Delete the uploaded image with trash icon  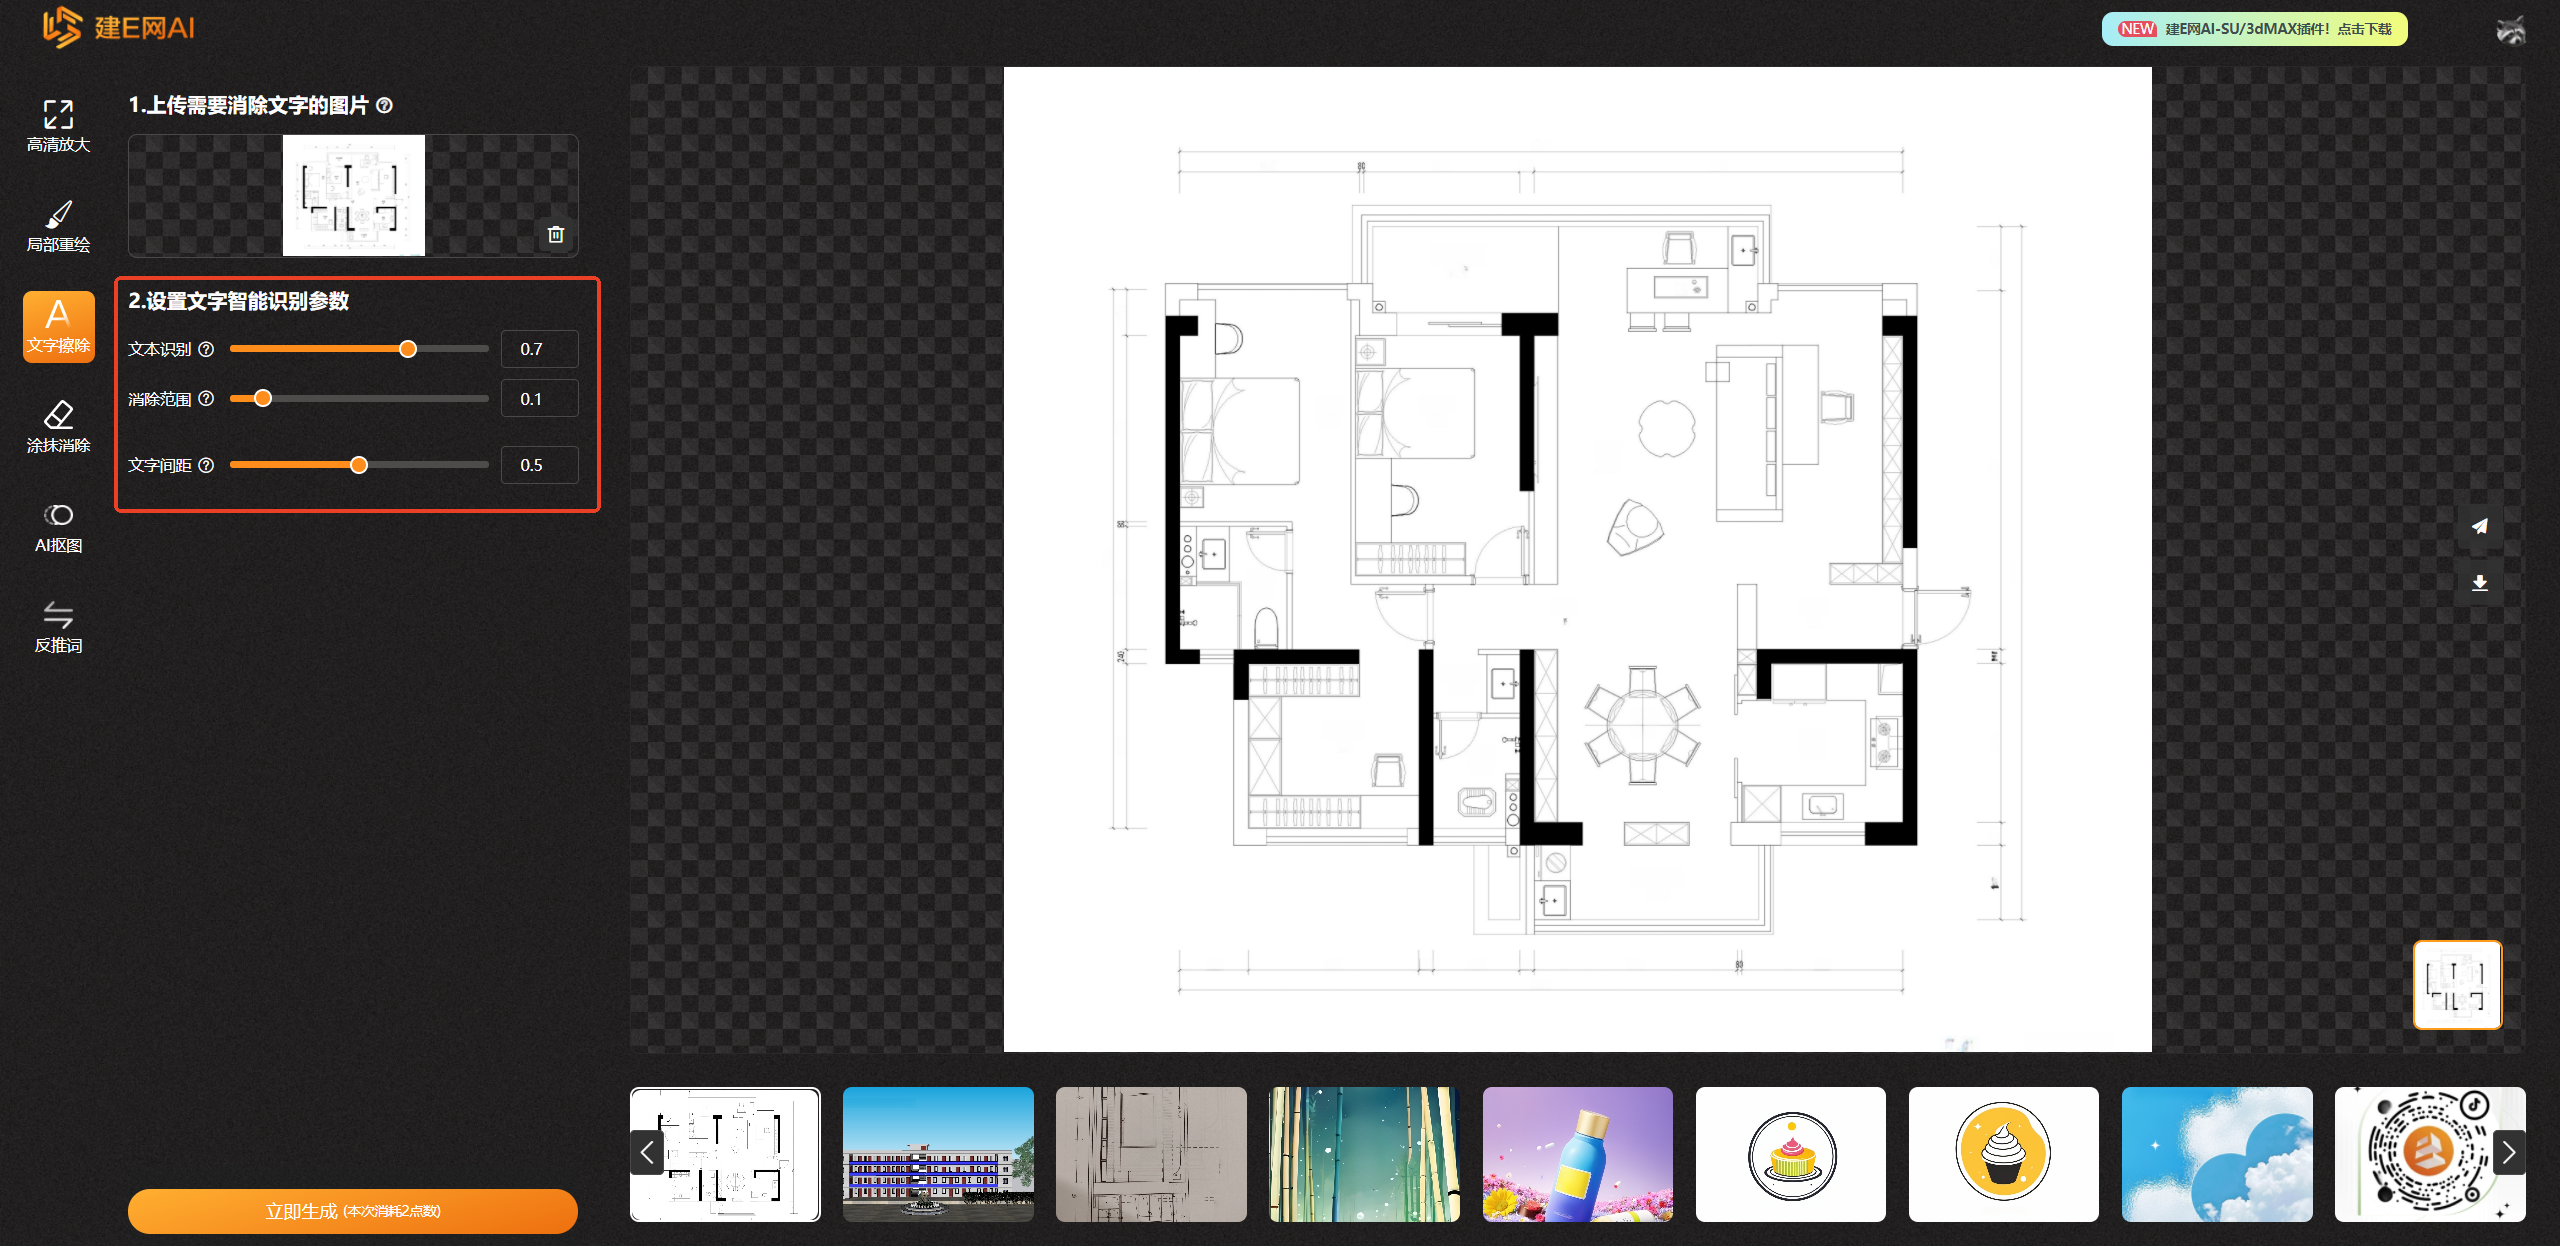[556, 234]
